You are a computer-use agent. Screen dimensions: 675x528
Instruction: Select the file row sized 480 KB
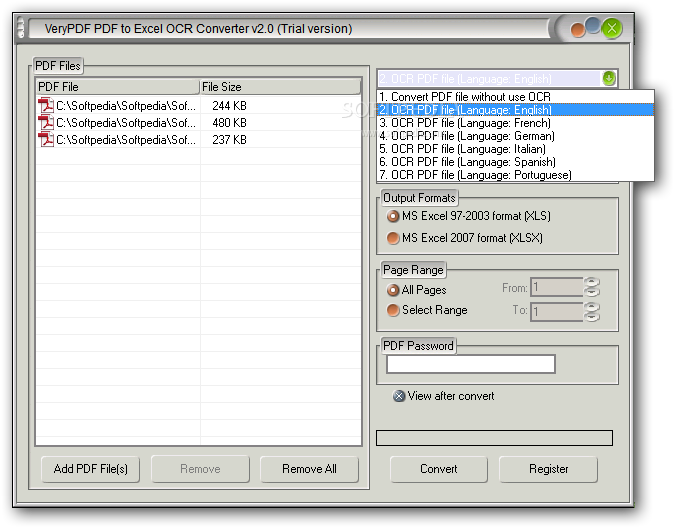199,123
